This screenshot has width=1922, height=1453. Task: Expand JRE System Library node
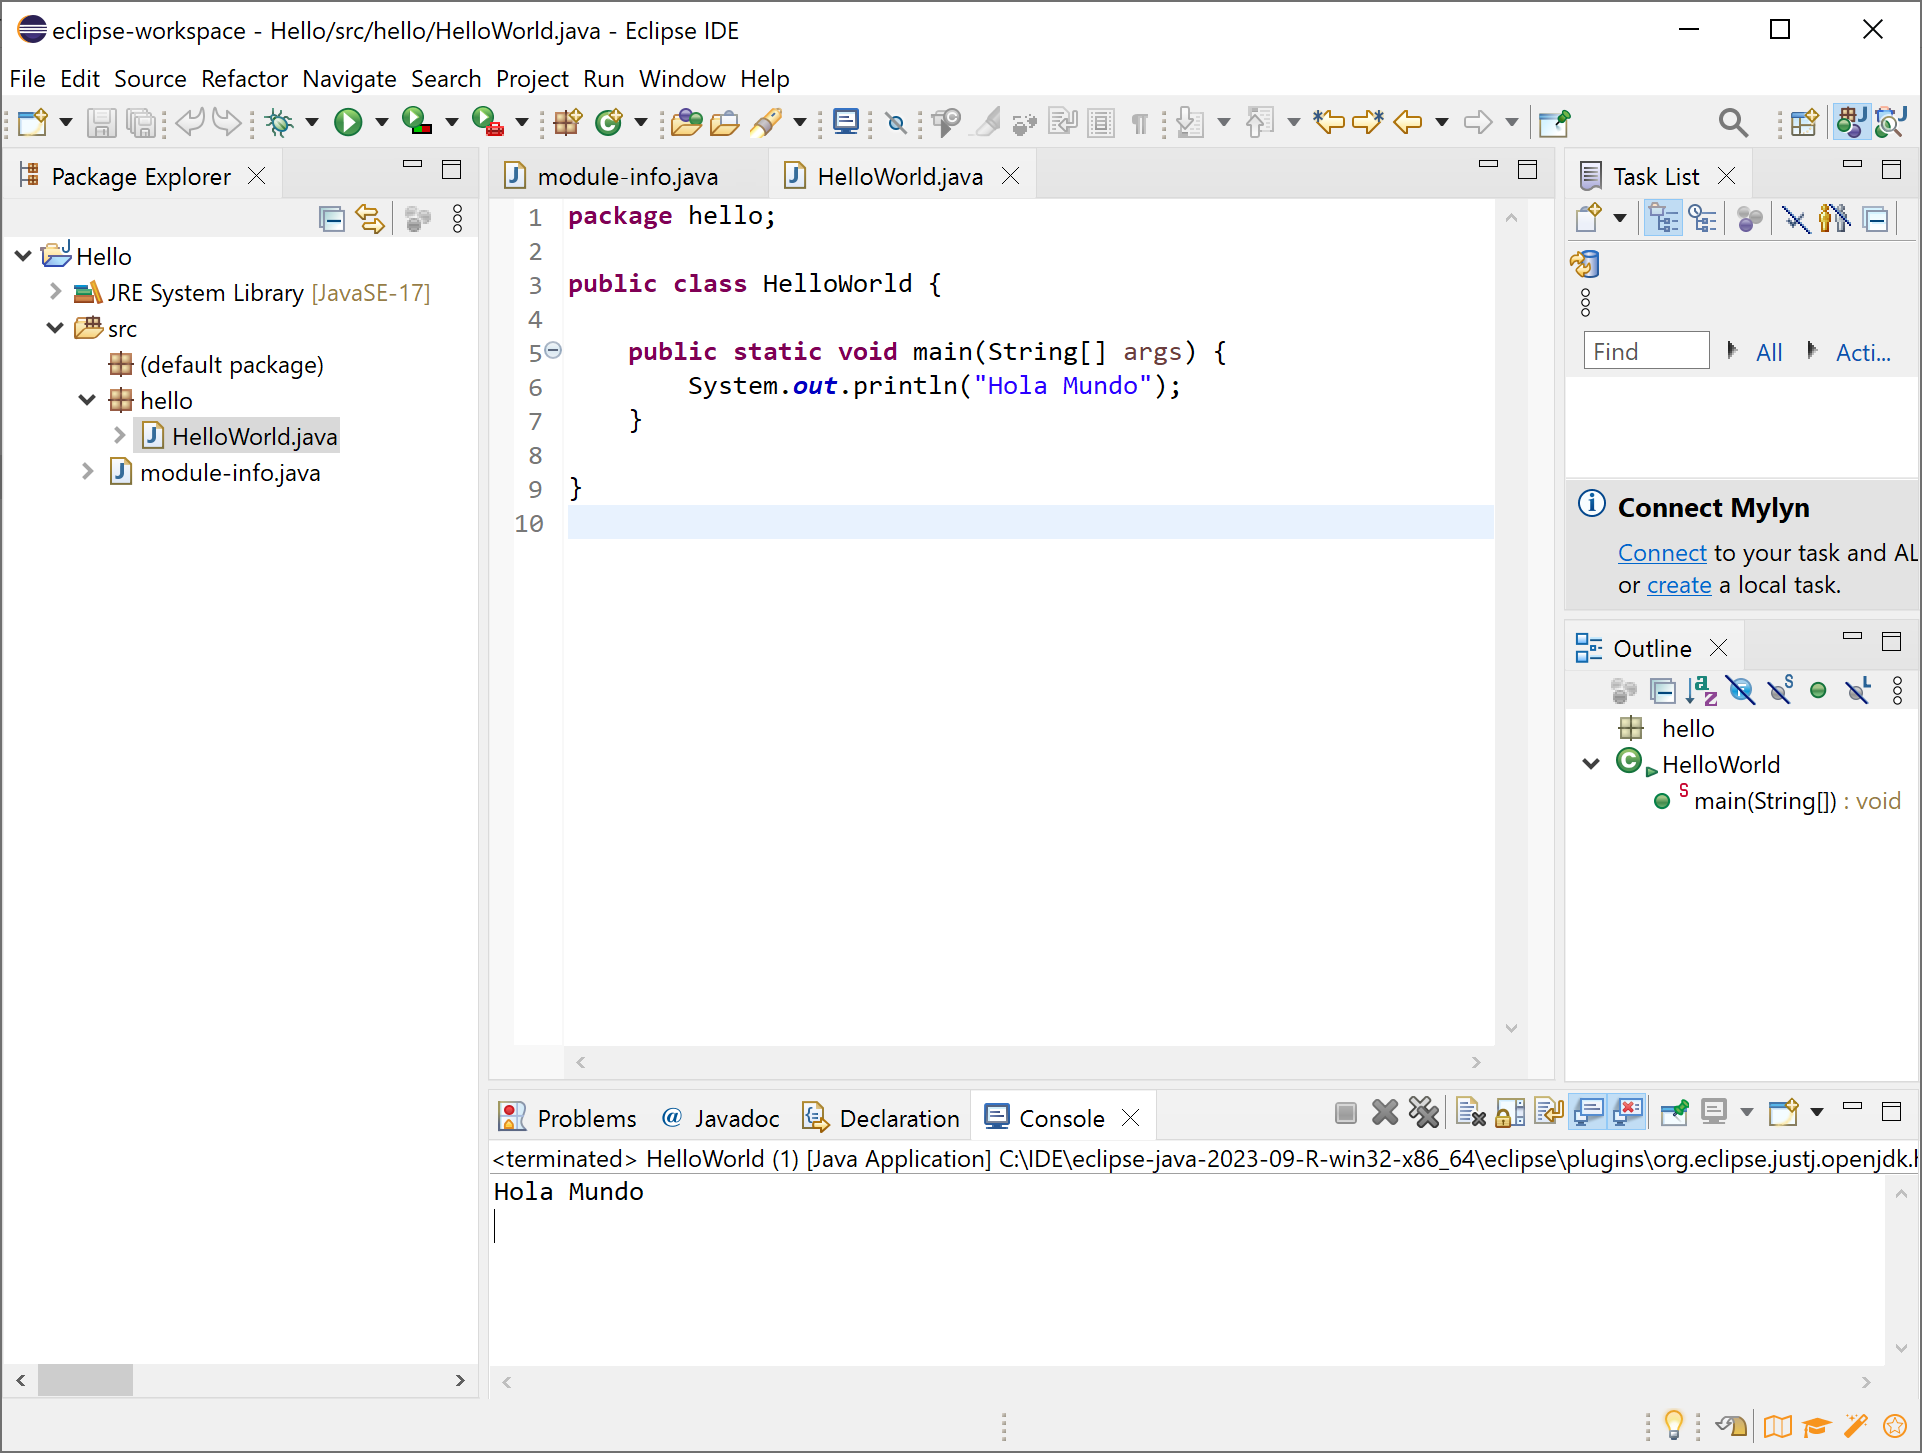55,292
